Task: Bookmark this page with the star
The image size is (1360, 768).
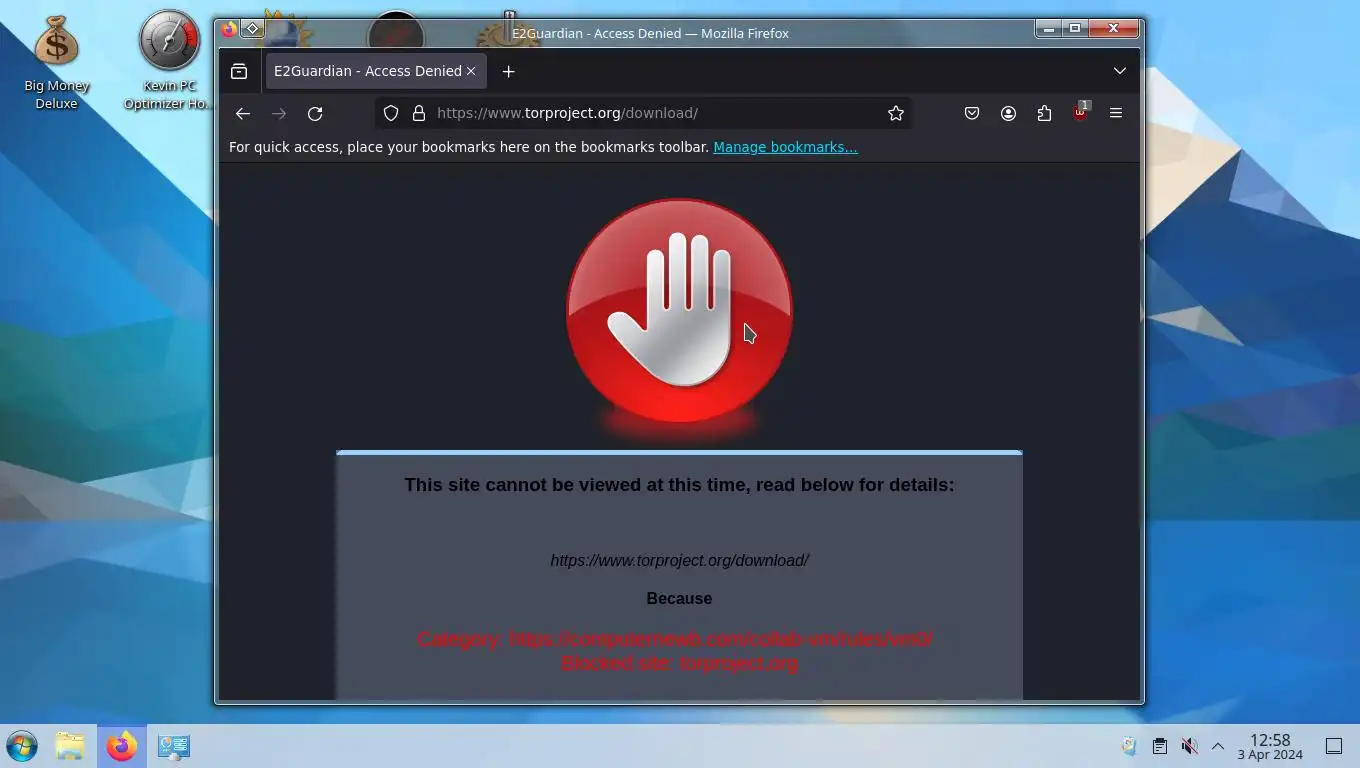Action: (x=896, y=113)
